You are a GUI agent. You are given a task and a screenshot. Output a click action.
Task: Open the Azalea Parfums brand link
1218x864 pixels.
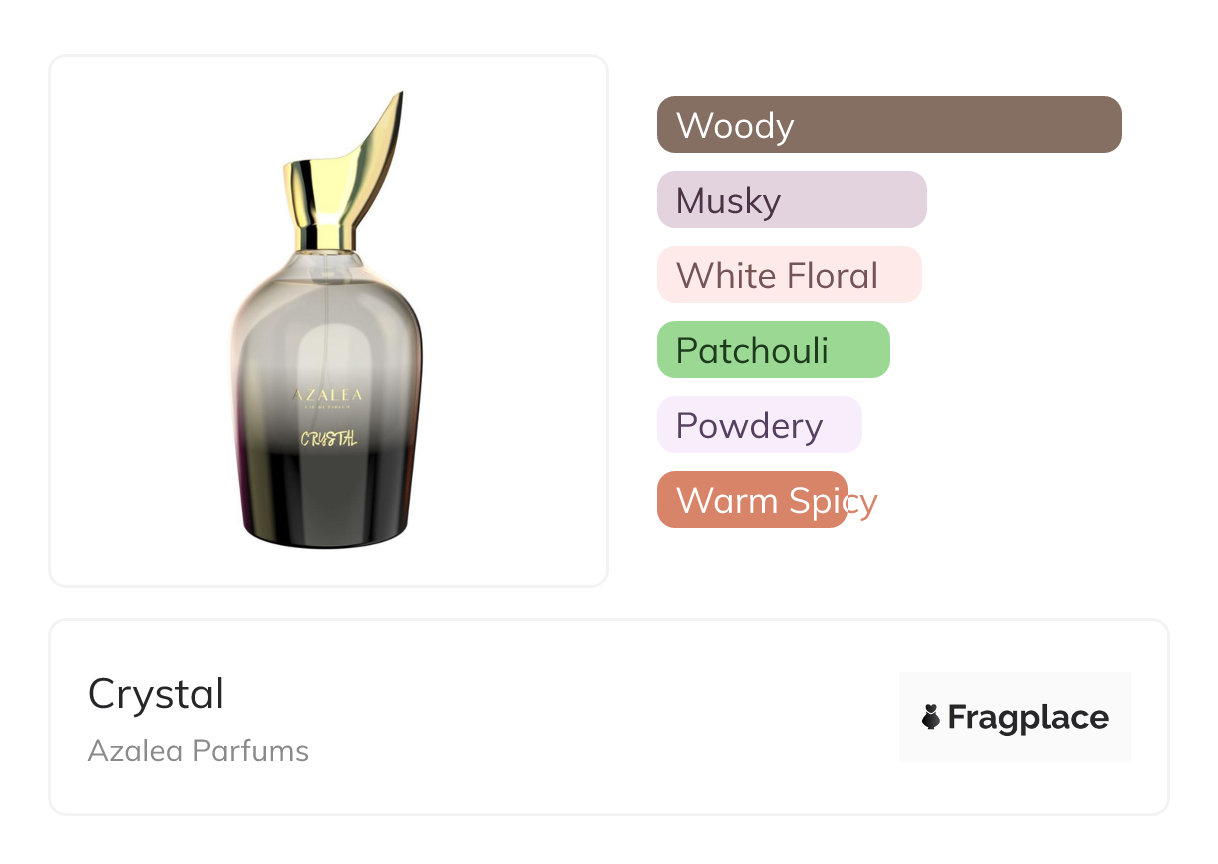(198, 751)
